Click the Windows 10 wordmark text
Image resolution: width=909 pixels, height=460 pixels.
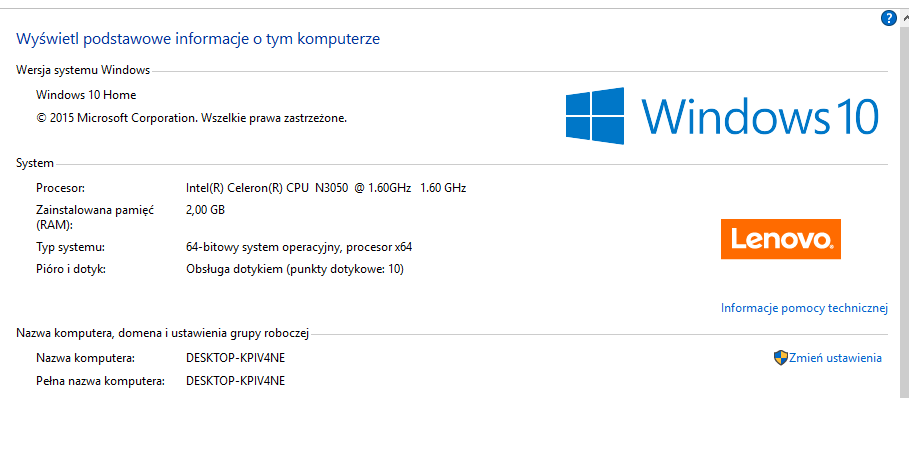(760, 116)
